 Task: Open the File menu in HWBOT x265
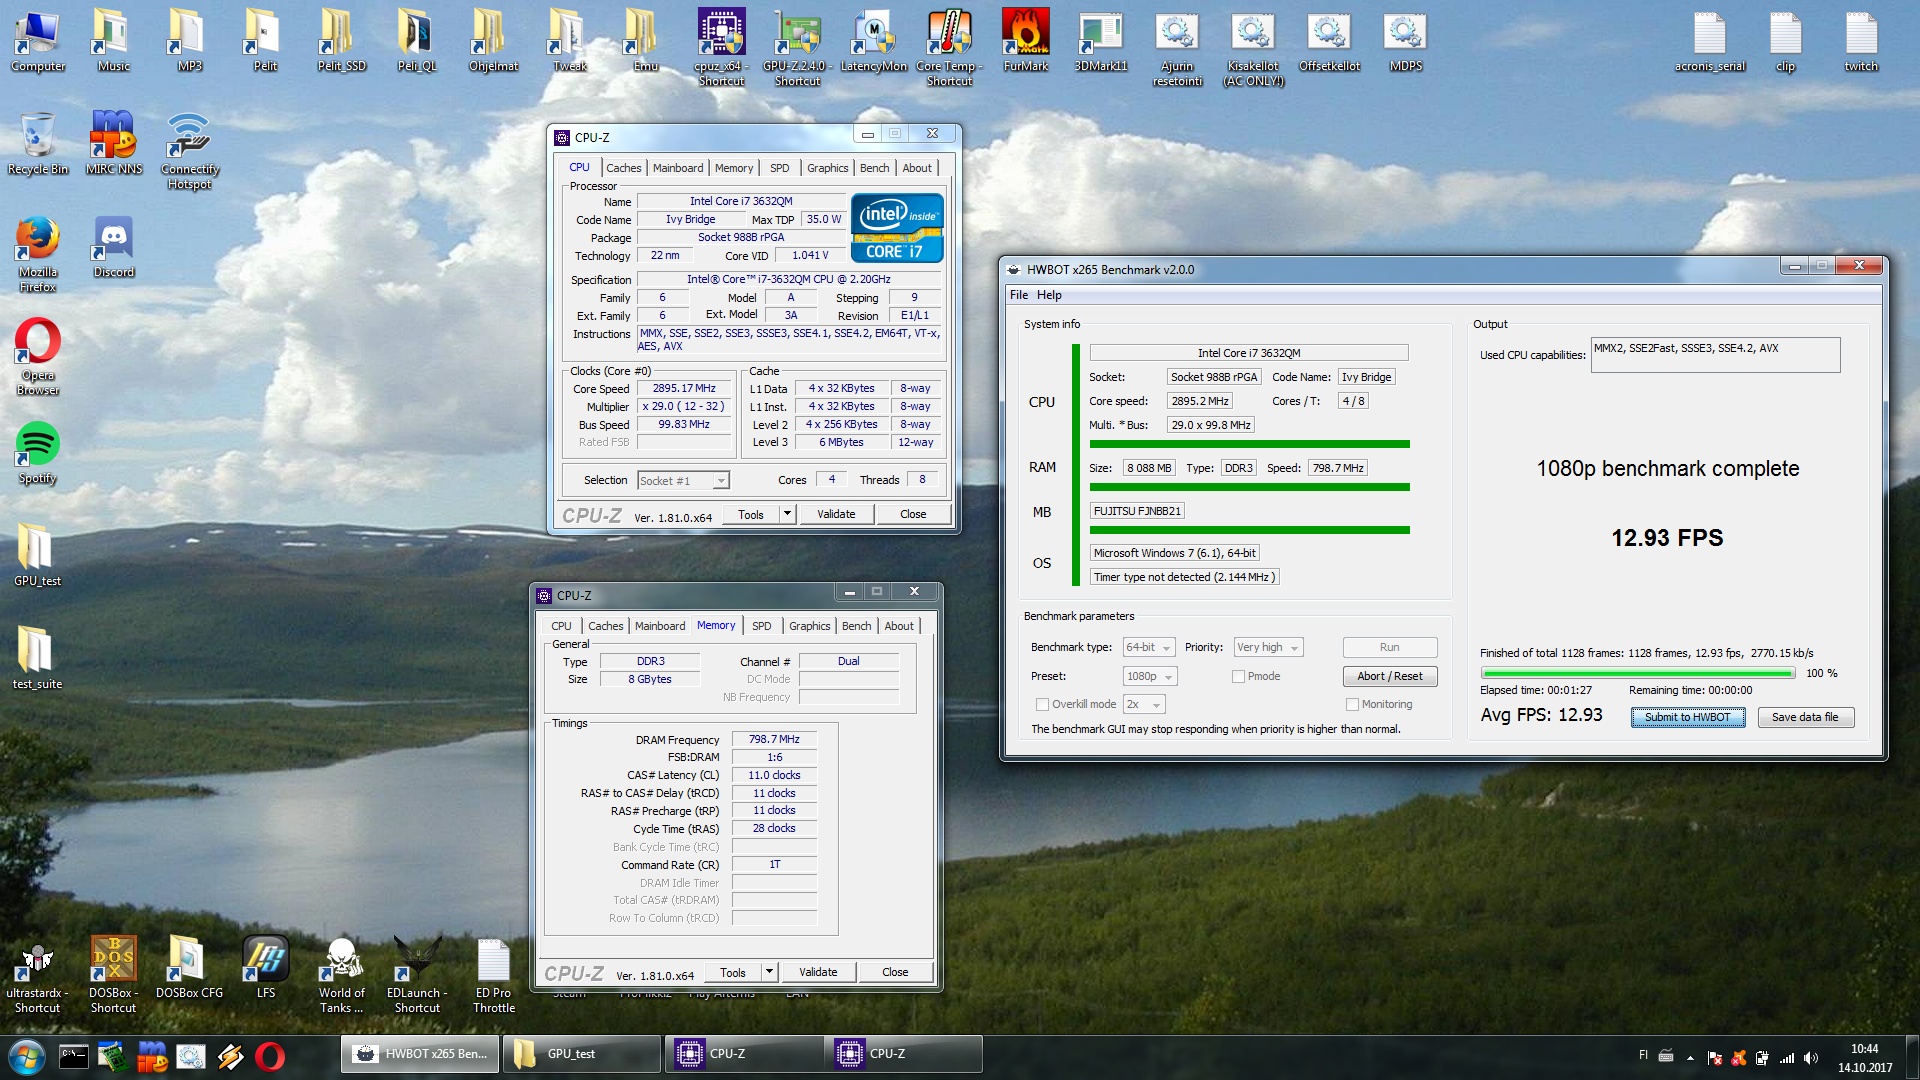coord(1018,295)
